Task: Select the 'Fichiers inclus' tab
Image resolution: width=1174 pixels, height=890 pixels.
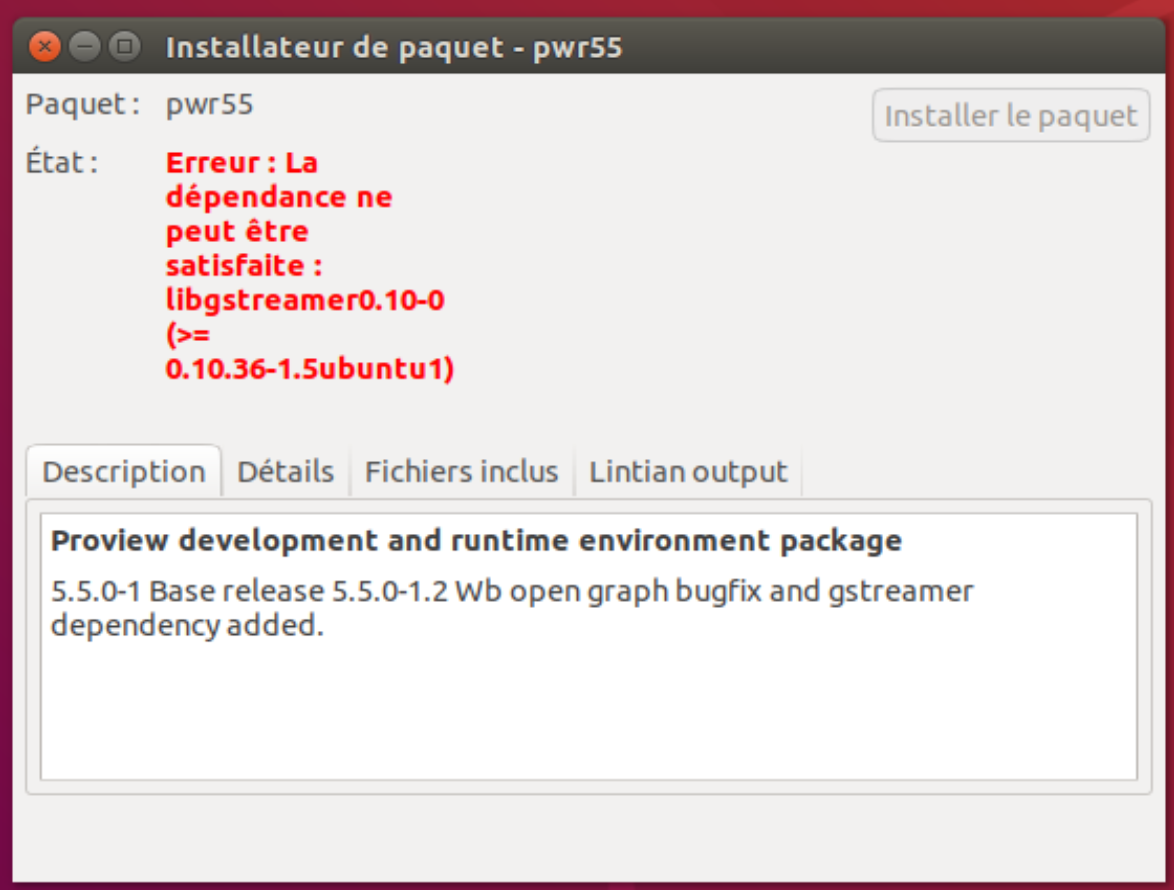Action: pos(461,471)
